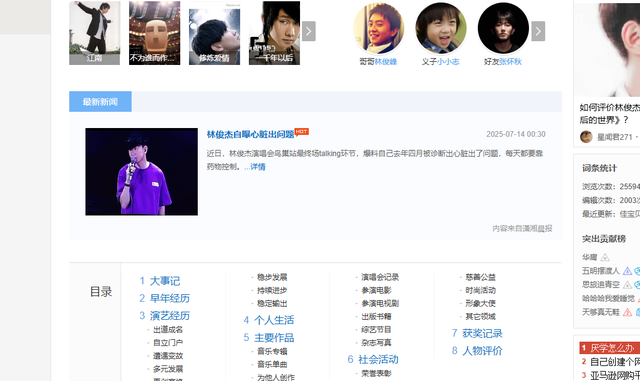Click the blue triangle badge next to 五明摆渡人
The height and width of the screenshot is (381, 640).
(627, 271)
